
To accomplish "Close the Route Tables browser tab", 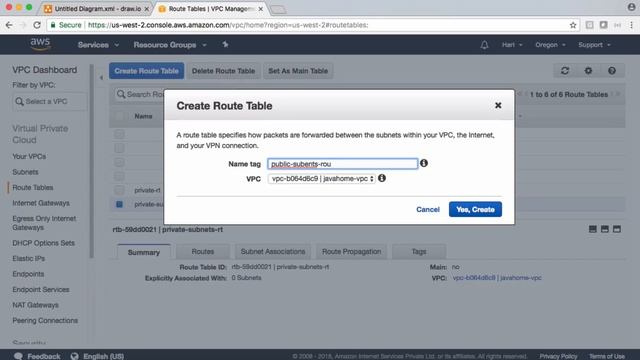I will coord(261,9).
